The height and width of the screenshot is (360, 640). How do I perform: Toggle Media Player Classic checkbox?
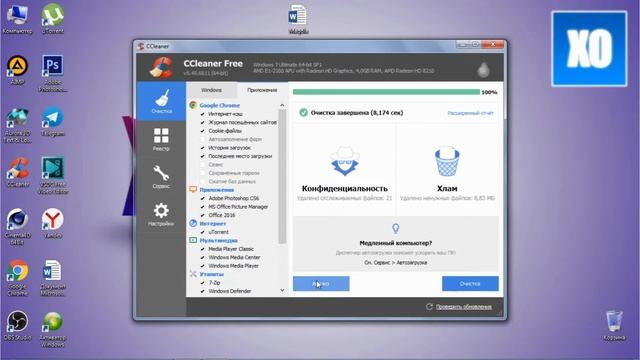(x=202, y=249)
